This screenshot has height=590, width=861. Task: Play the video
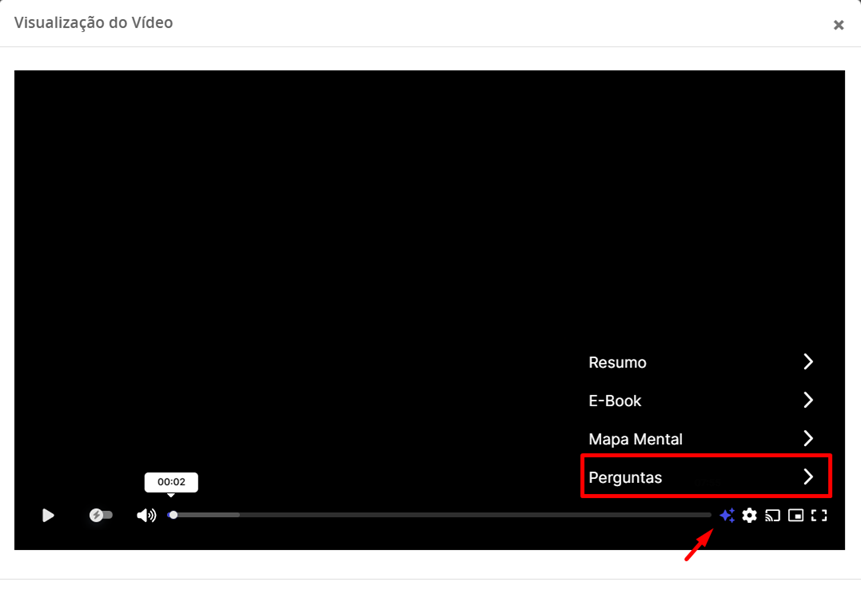[48, 515]
